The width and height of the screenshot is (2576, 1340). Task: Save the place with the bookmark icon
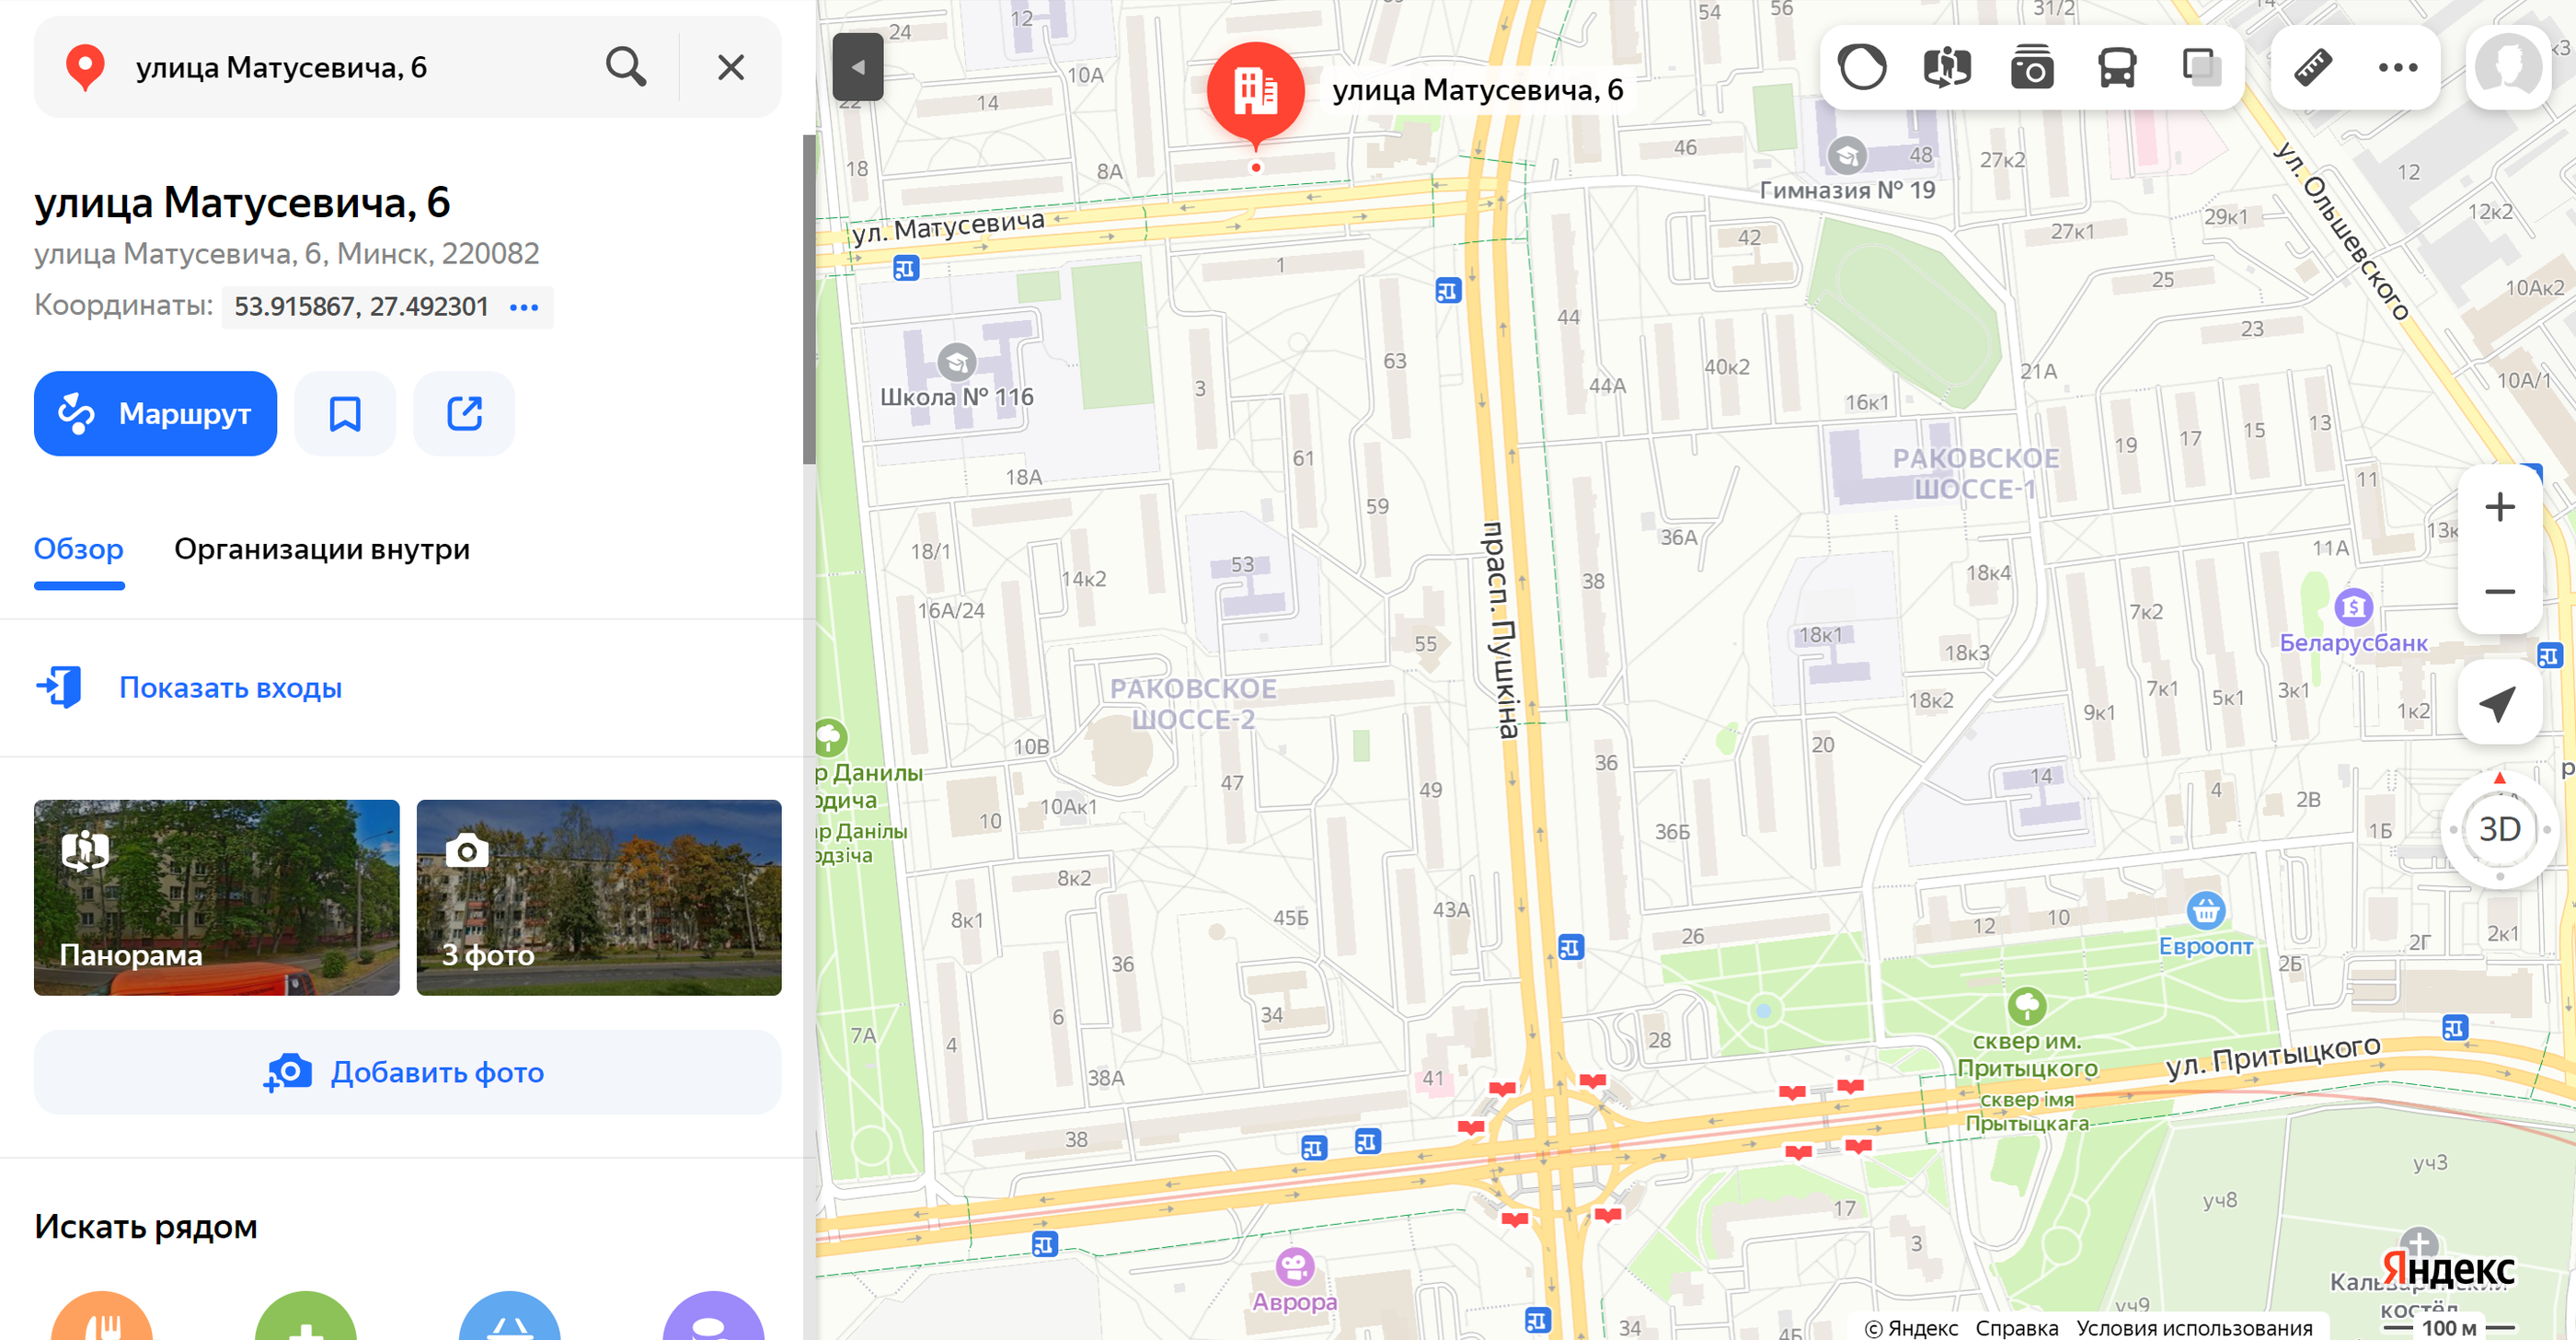(x=345, y=413)
